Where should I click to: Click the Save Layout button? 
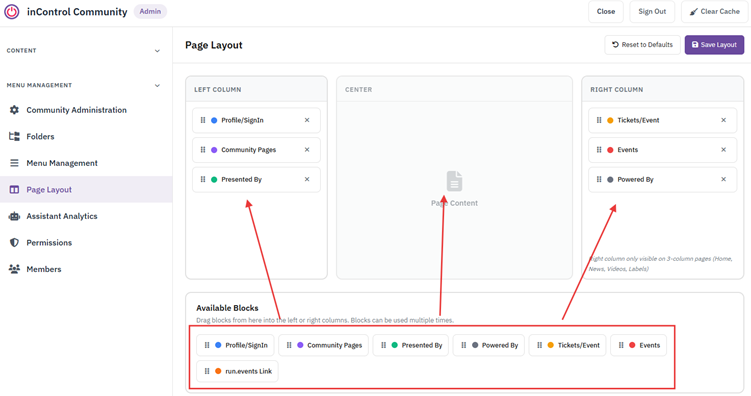point(714,45)
